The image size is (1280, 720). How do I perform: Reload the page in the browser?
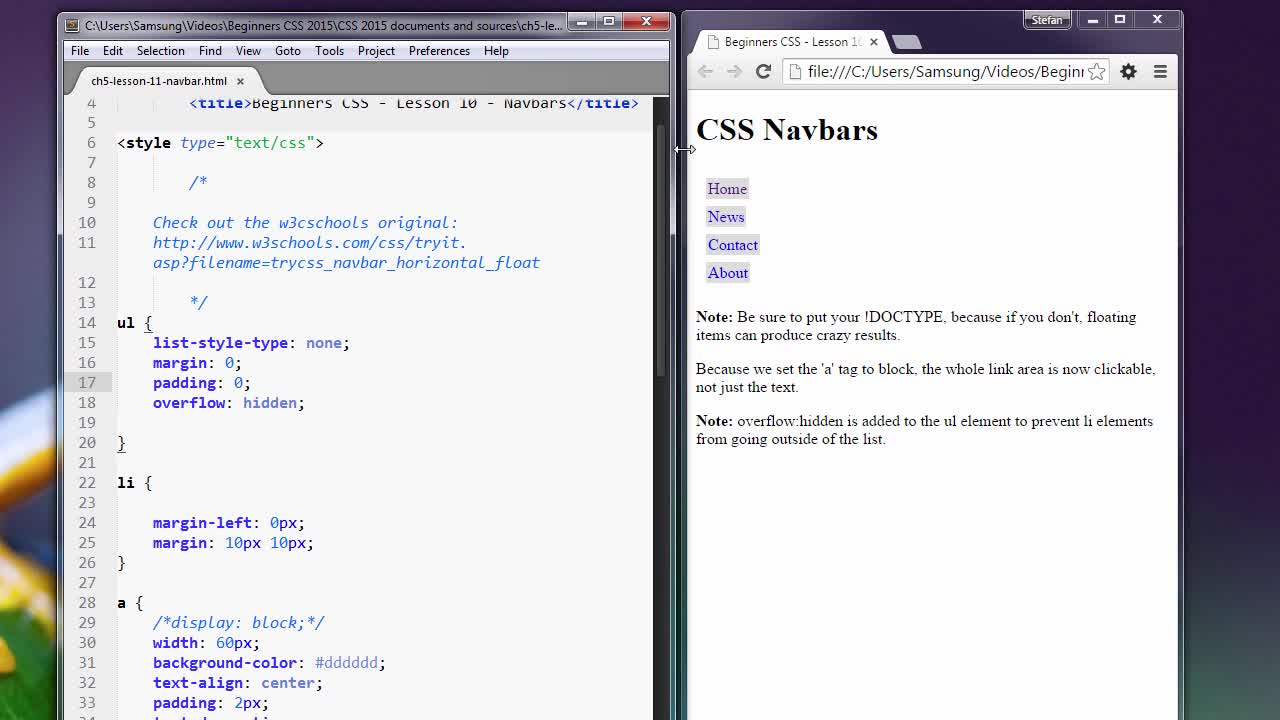coord(763,71)
